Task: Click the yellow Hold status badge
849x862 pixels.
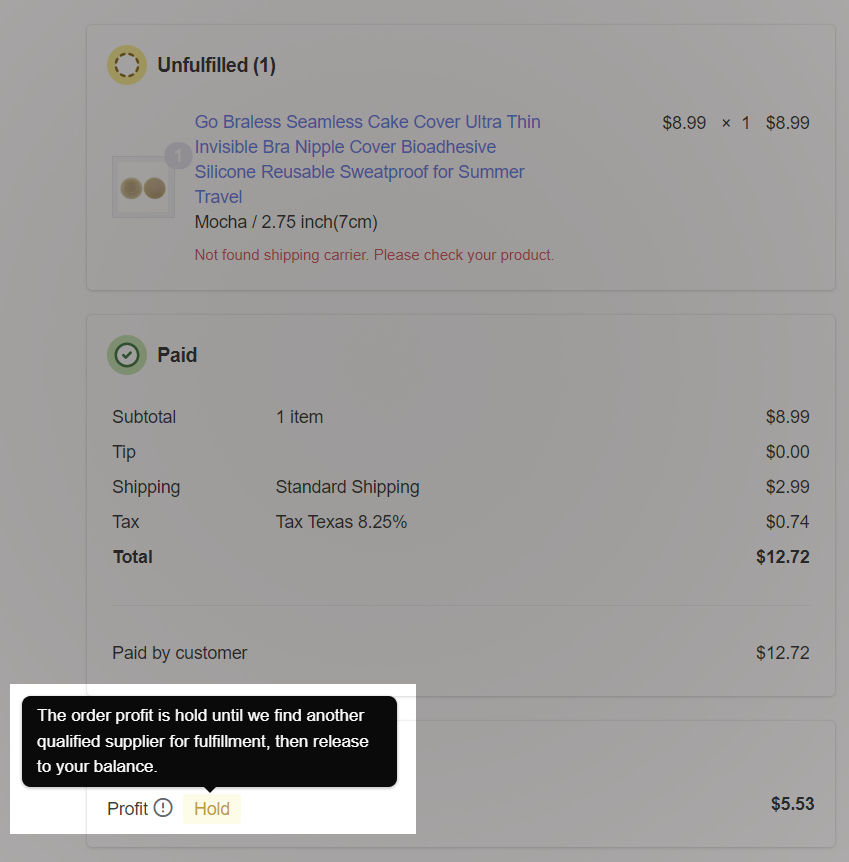Action: 212,809
